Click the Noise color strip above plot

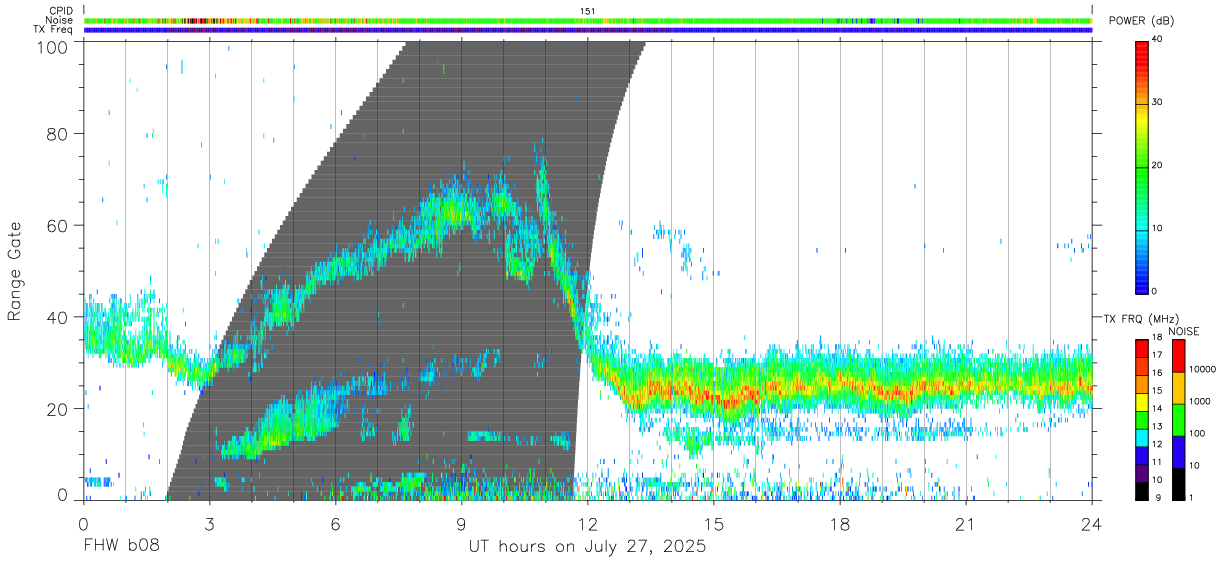pyautogui.click(x=589, y=20)
